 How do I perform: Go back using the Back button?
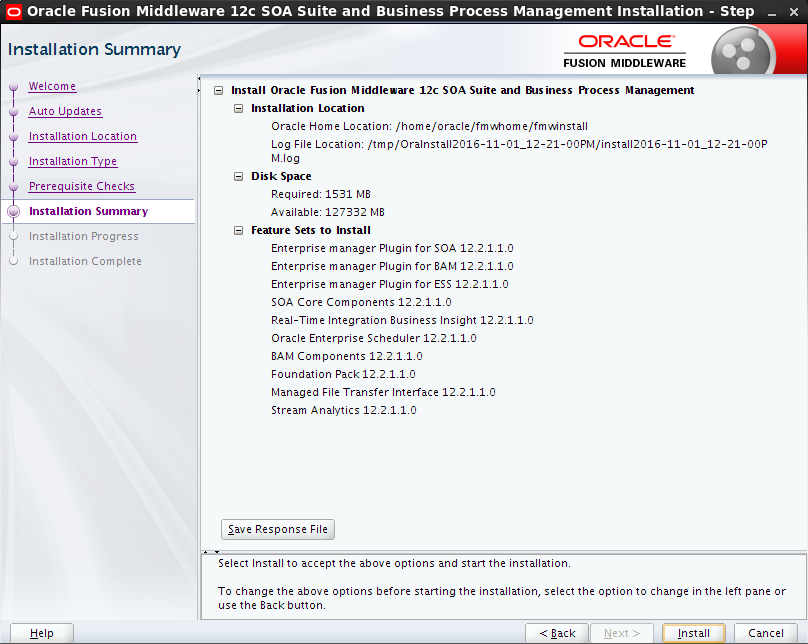(x=556, y=632)
